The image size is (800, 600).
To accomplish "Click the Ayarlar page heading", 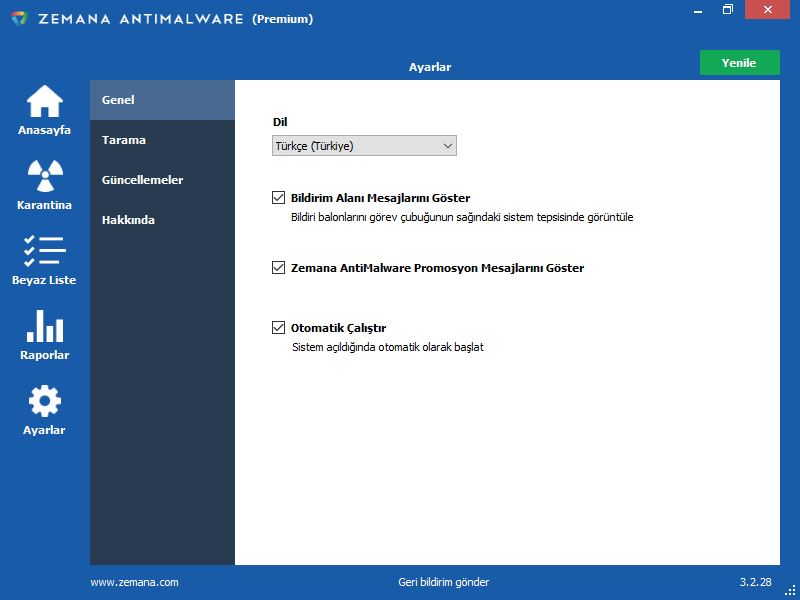I will point(430,67).
